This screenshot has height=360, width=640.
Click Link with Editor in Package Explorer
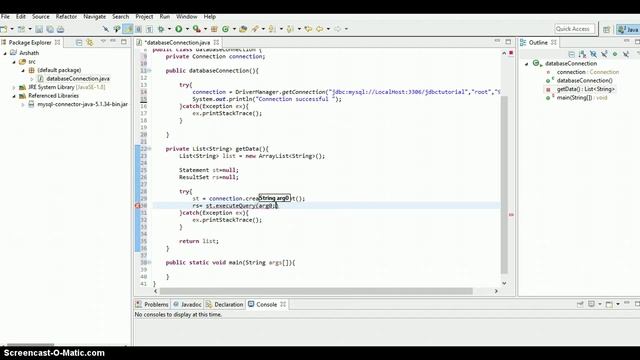pos(89,42)
